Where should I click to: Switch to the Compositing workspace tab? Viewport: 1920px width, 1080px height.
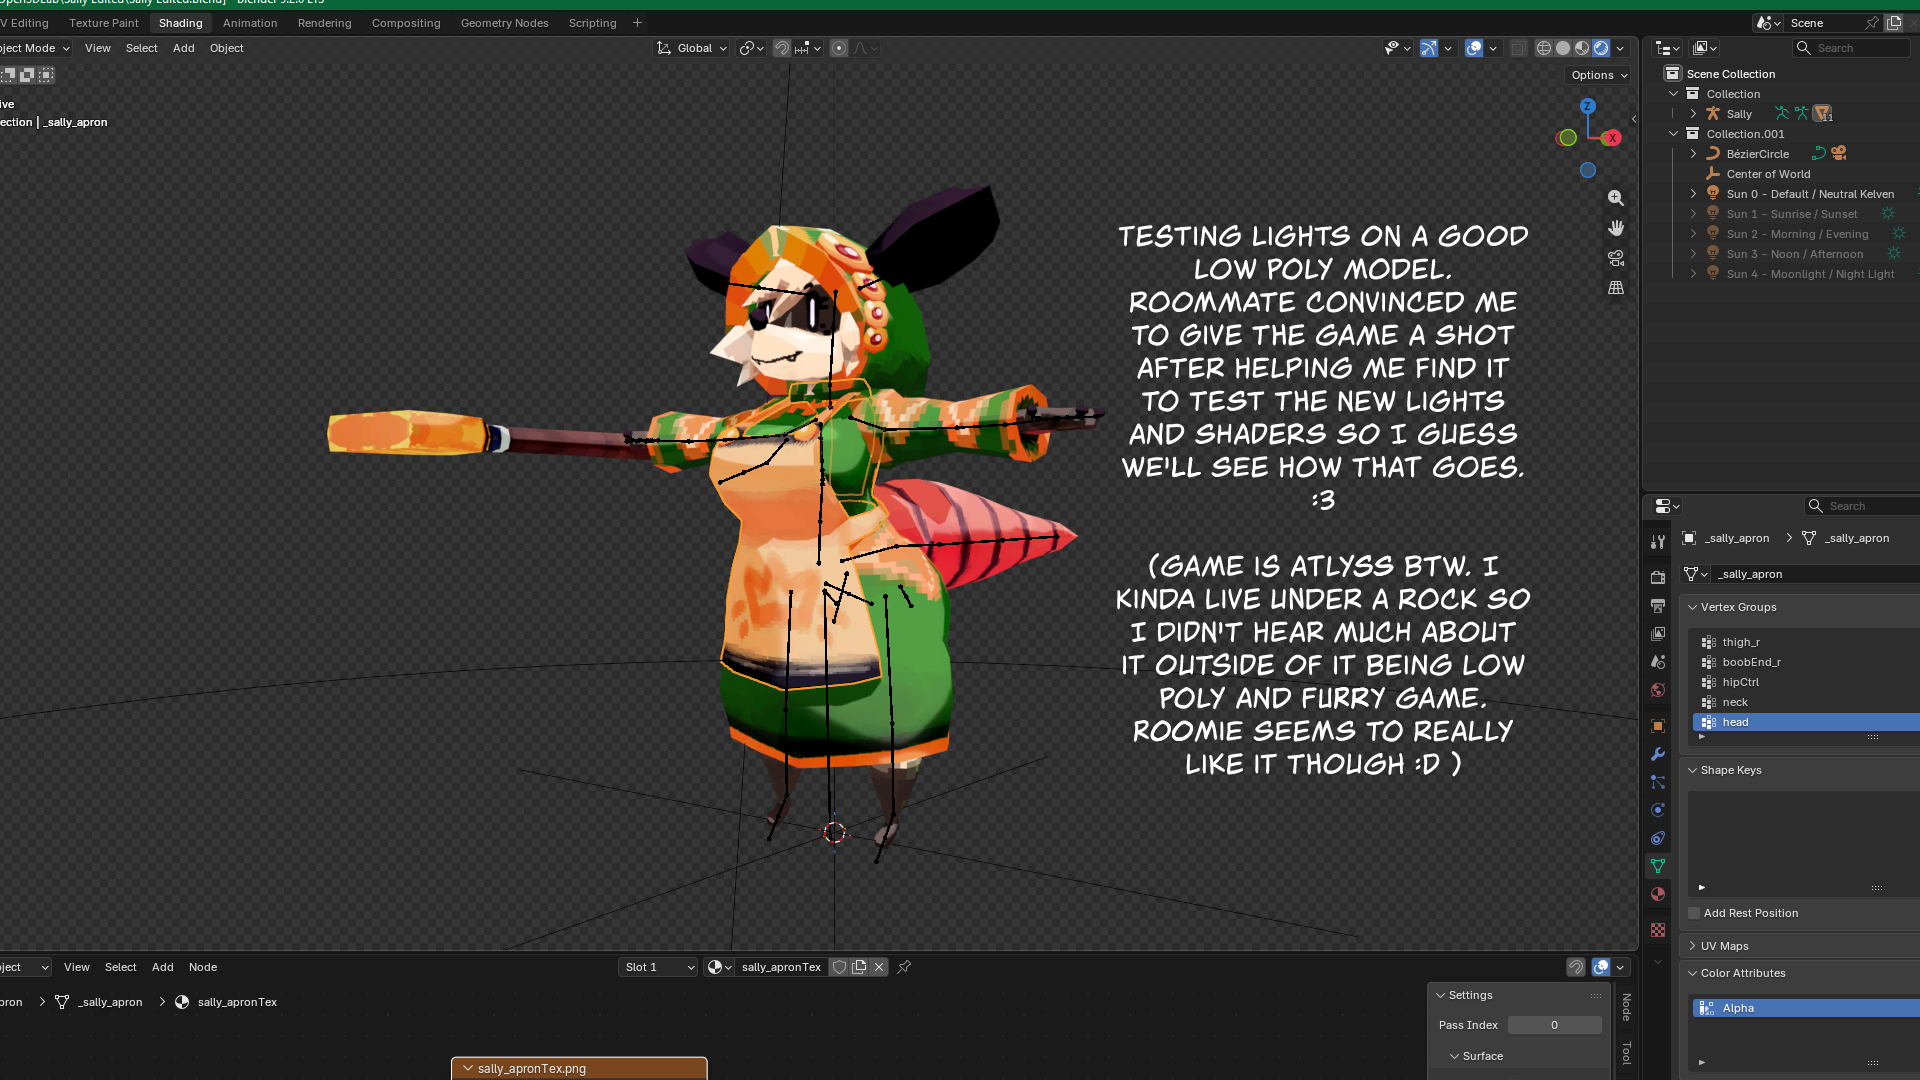pyautogui.click(x=406, y=23)
